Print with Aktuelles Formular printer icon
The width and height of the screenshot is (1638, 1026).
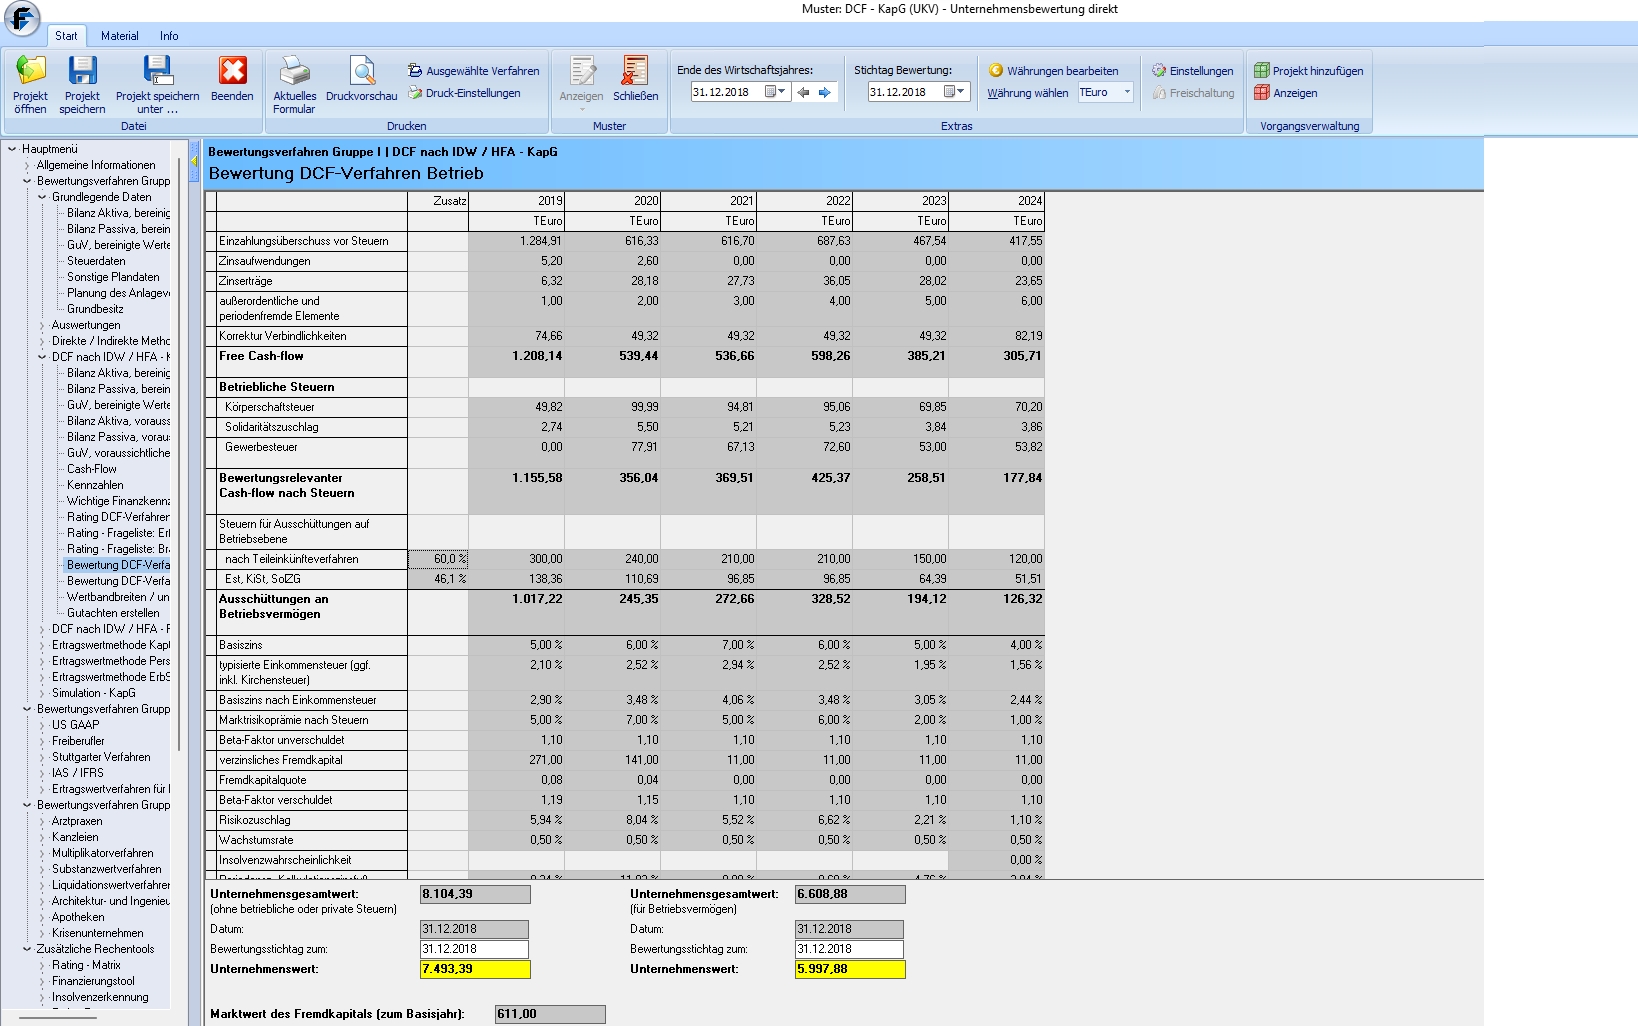click(x=294, y=72)
